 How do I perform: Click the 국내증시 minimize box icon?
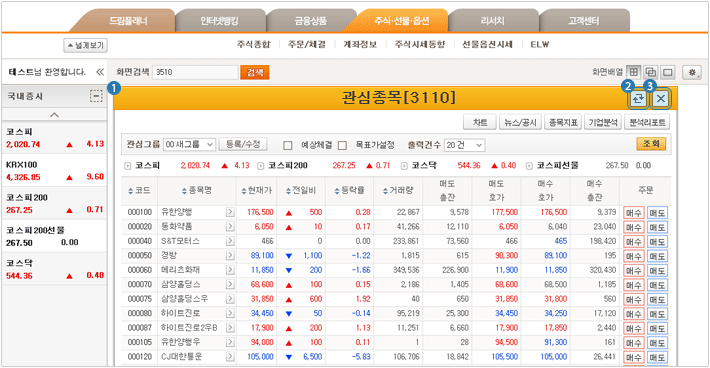click(96, 96)
